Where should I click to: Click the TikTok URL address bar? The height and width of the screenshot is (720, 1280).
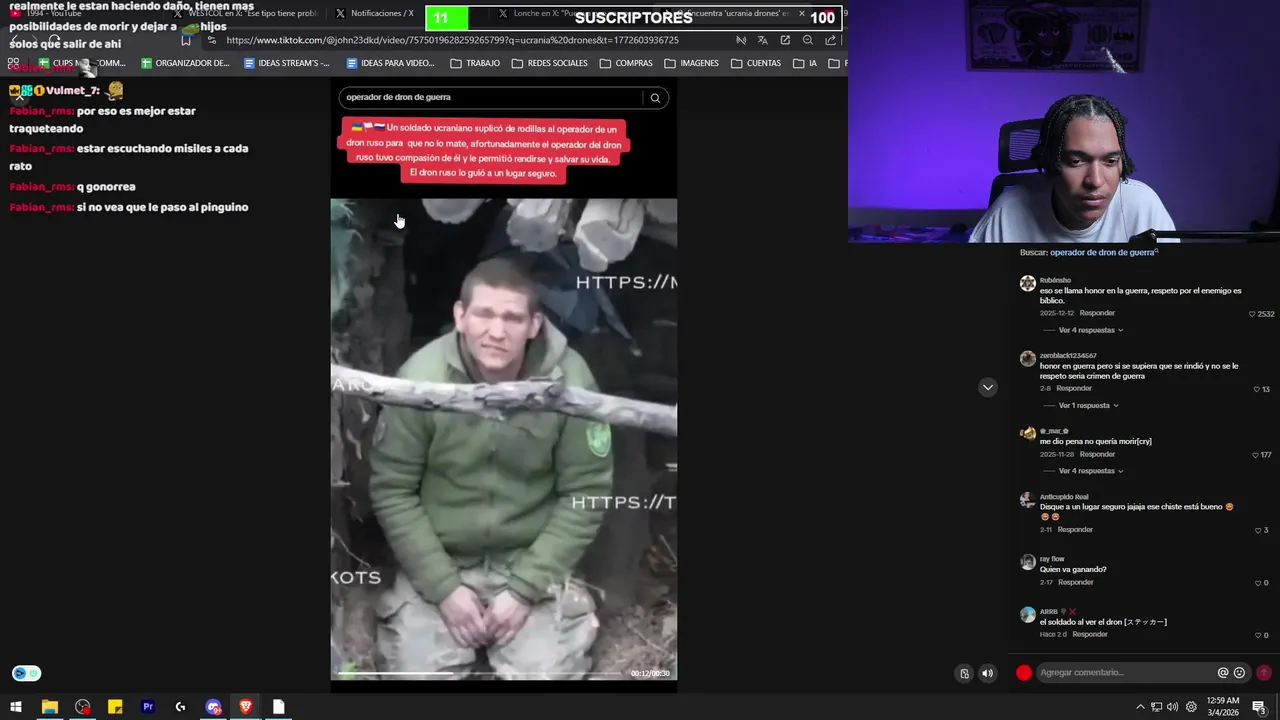(x=452, y=40)
